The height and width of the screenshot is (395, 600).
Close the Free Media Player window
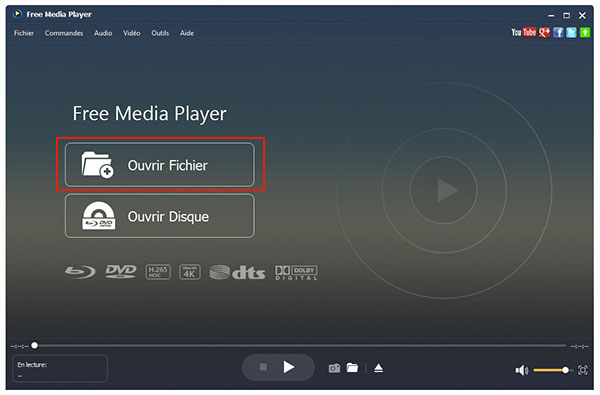[x=582, y=16]
